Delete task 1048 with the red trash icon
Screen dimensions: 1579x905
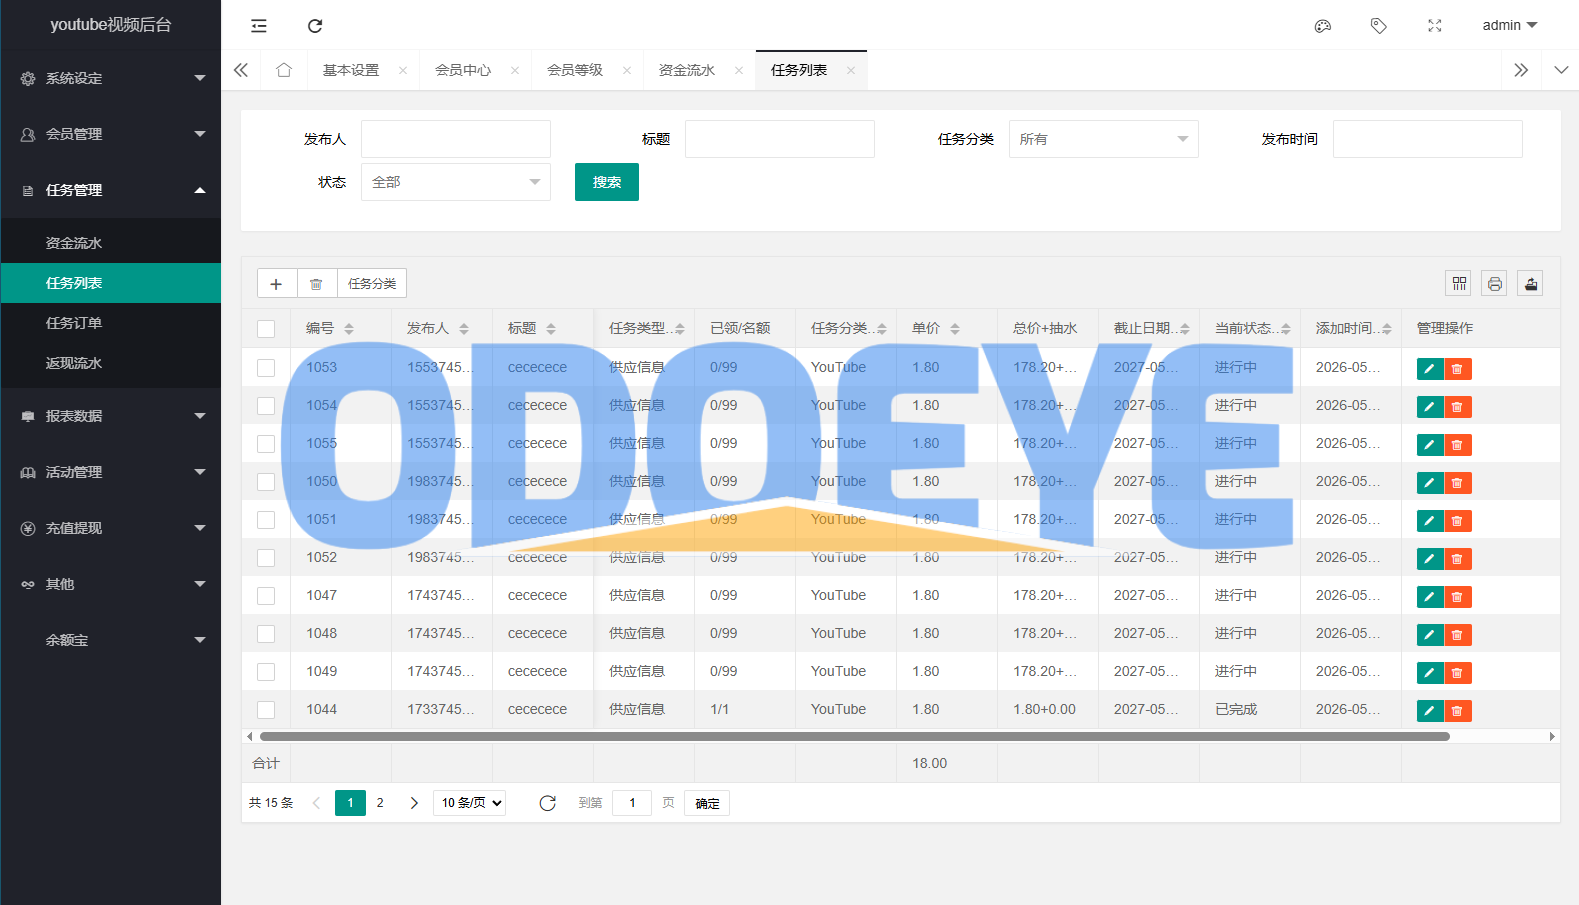pos(1458,635)
